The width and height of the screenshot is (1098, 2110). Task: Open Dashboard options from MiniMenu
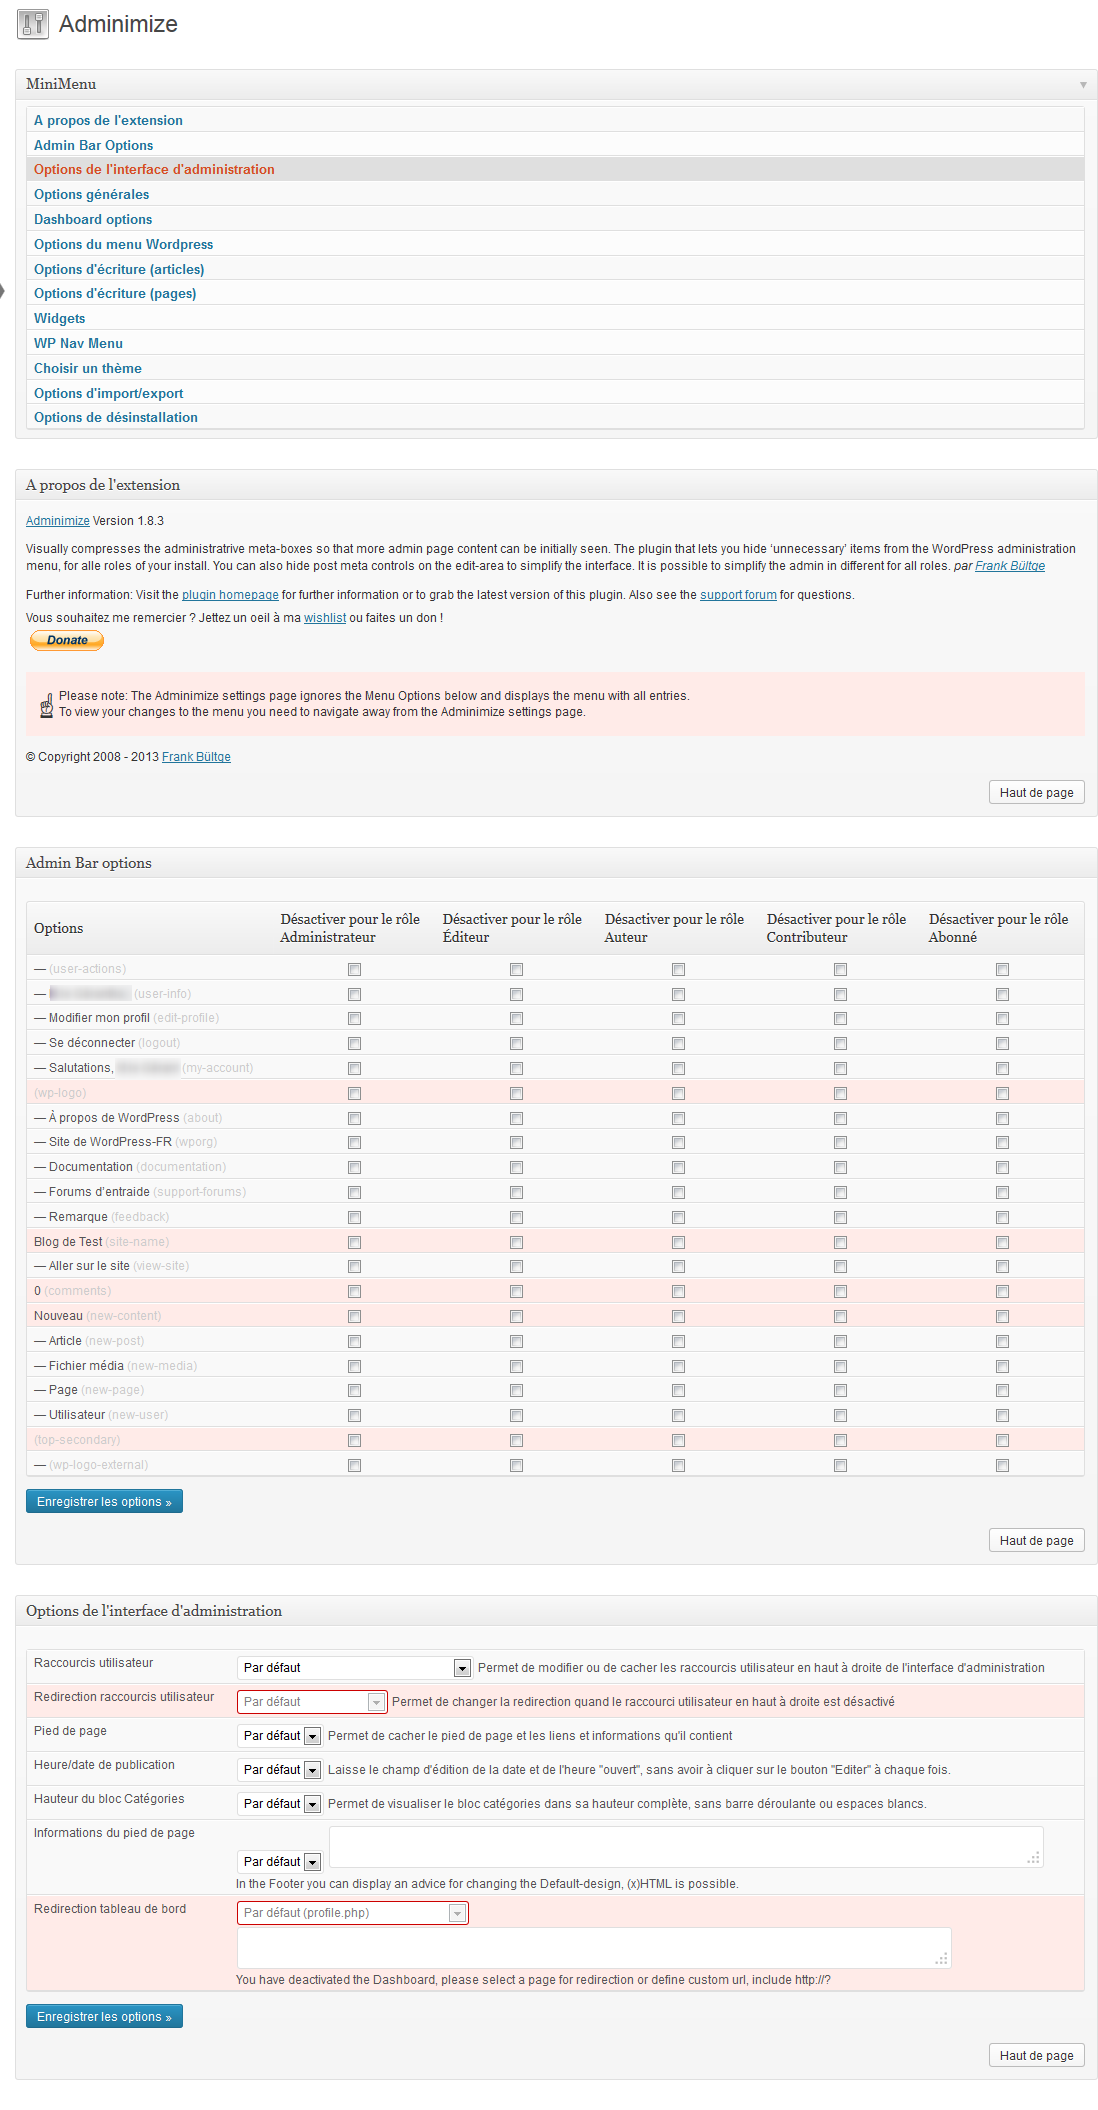click(x=93, y=219)
